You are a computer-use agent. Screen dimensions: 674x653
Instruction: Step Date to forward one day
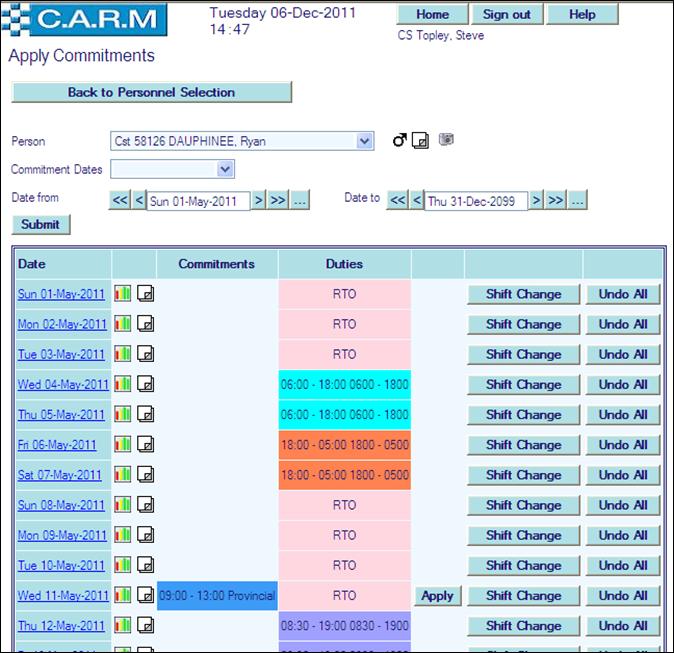(536, 200)
